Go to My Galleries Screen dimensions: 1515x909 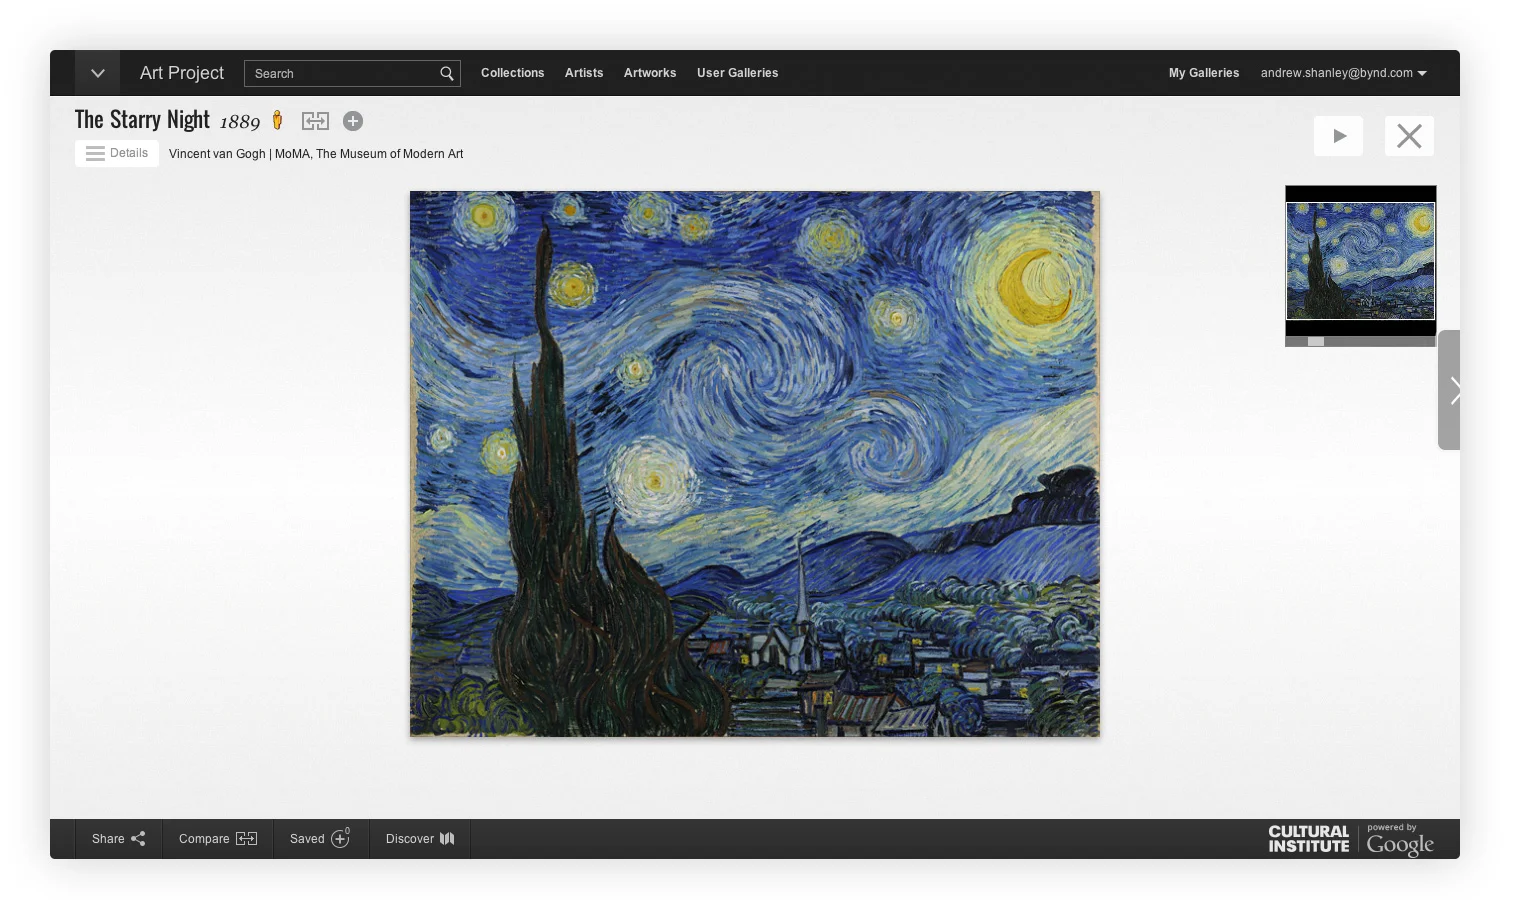tap(1204, 73)
